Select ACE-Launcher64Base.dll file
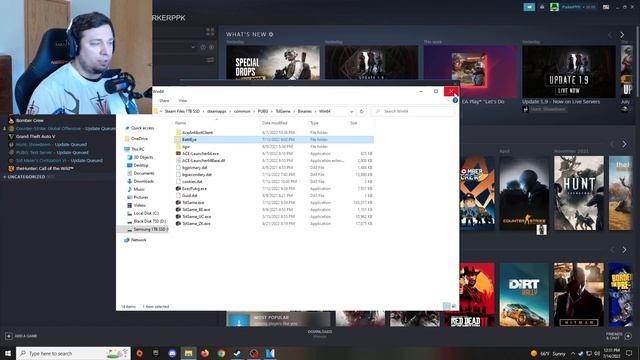 pos(204,160)
